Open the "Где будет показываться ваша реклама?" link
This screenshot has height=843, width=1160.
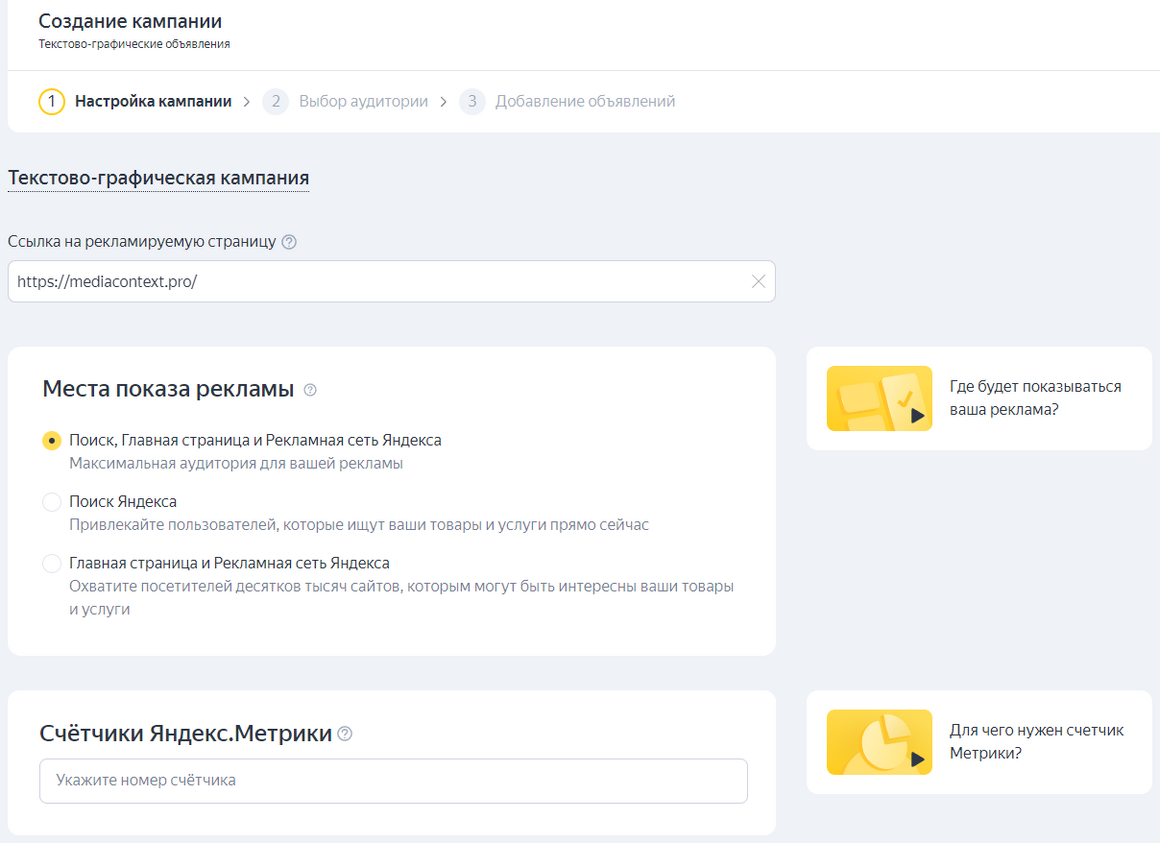pyautogui.click(x=1035, y=398)
